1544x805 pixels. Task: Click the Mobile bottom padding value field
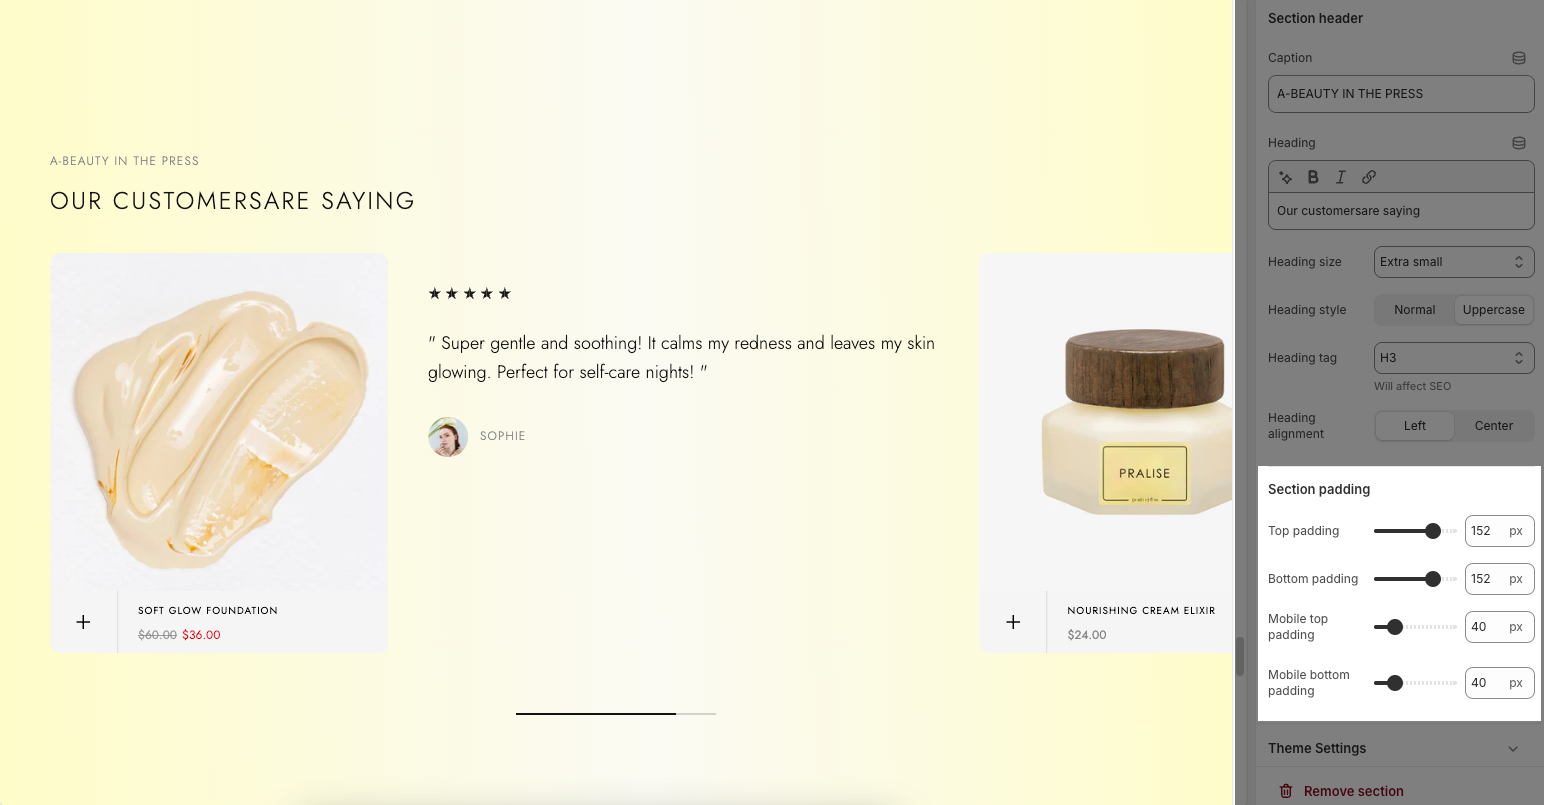pyautogui.click(x=1499, y=683)
